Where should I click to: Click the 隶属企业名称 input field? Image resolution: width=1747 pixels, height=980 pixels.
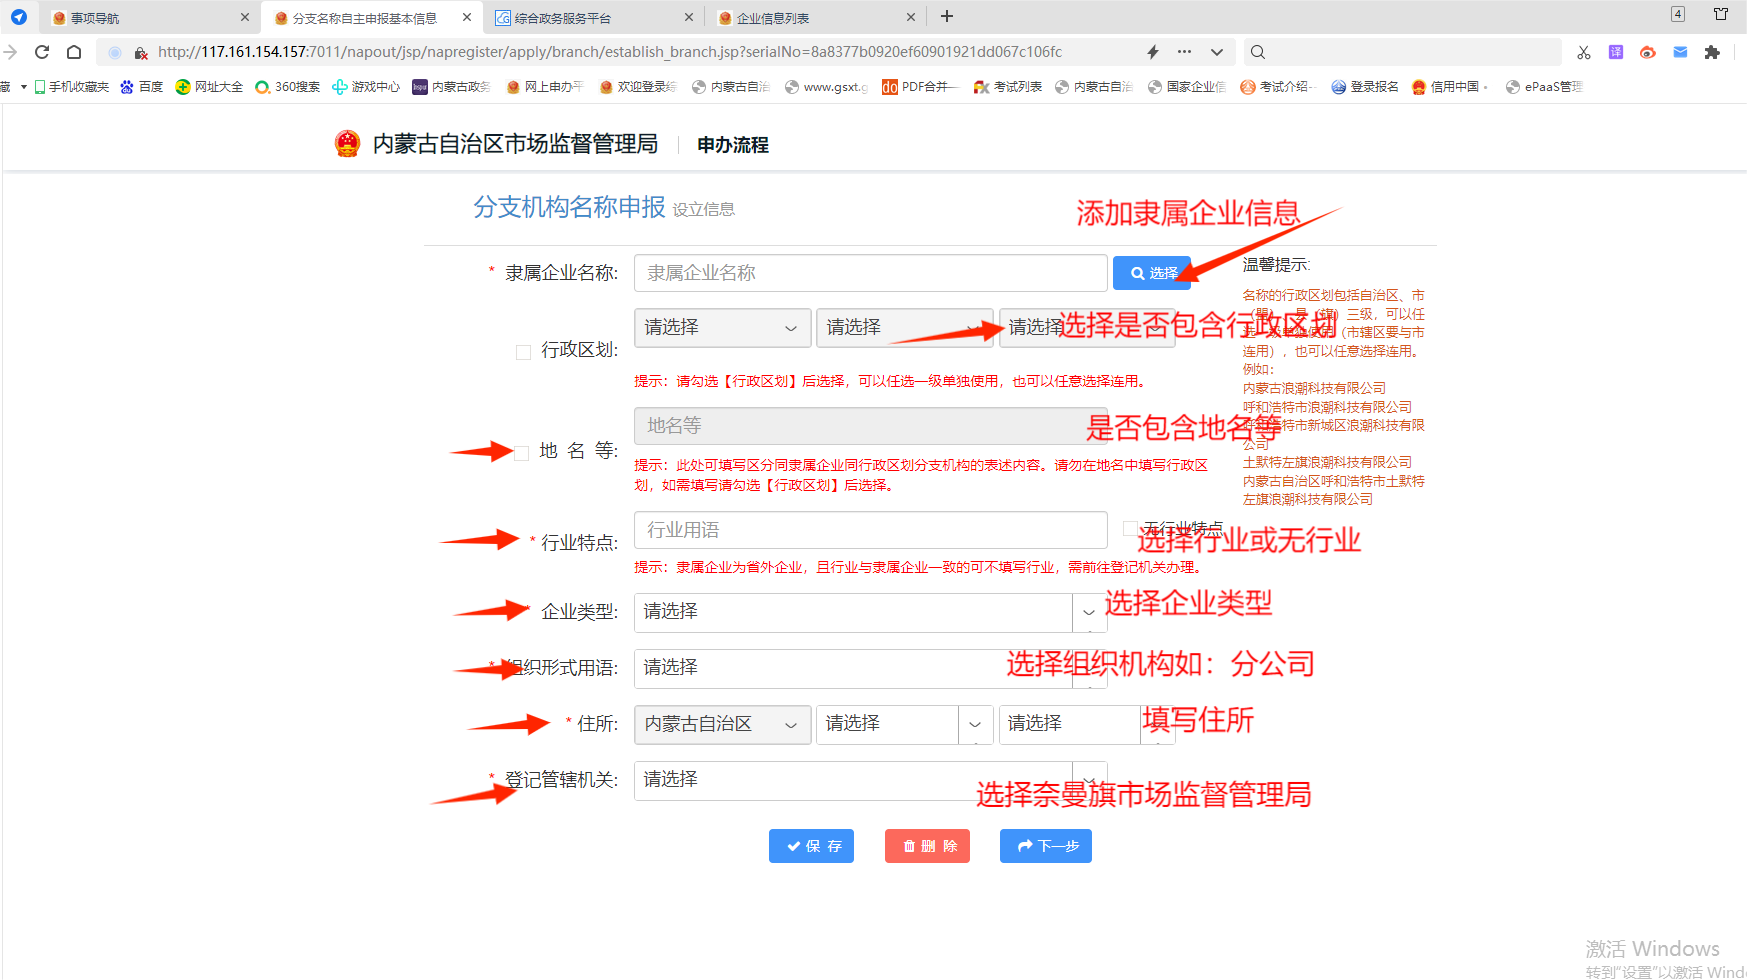[870, 273]
